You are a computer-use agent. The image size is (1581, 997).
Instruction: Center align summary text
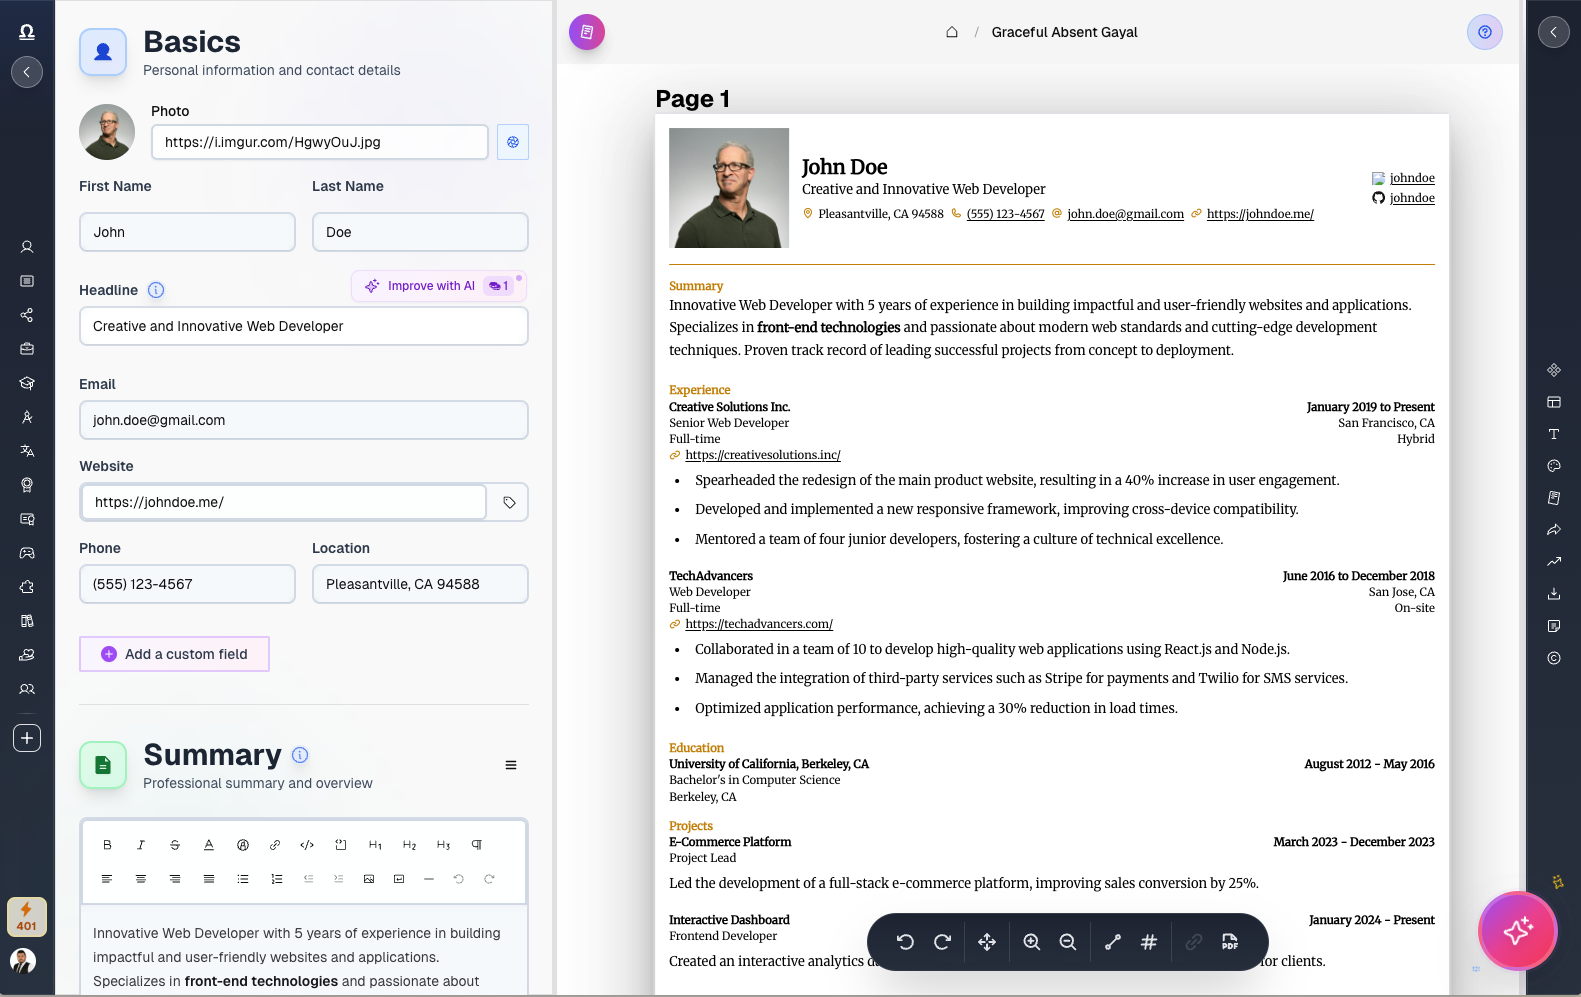[x=141, y=879]
